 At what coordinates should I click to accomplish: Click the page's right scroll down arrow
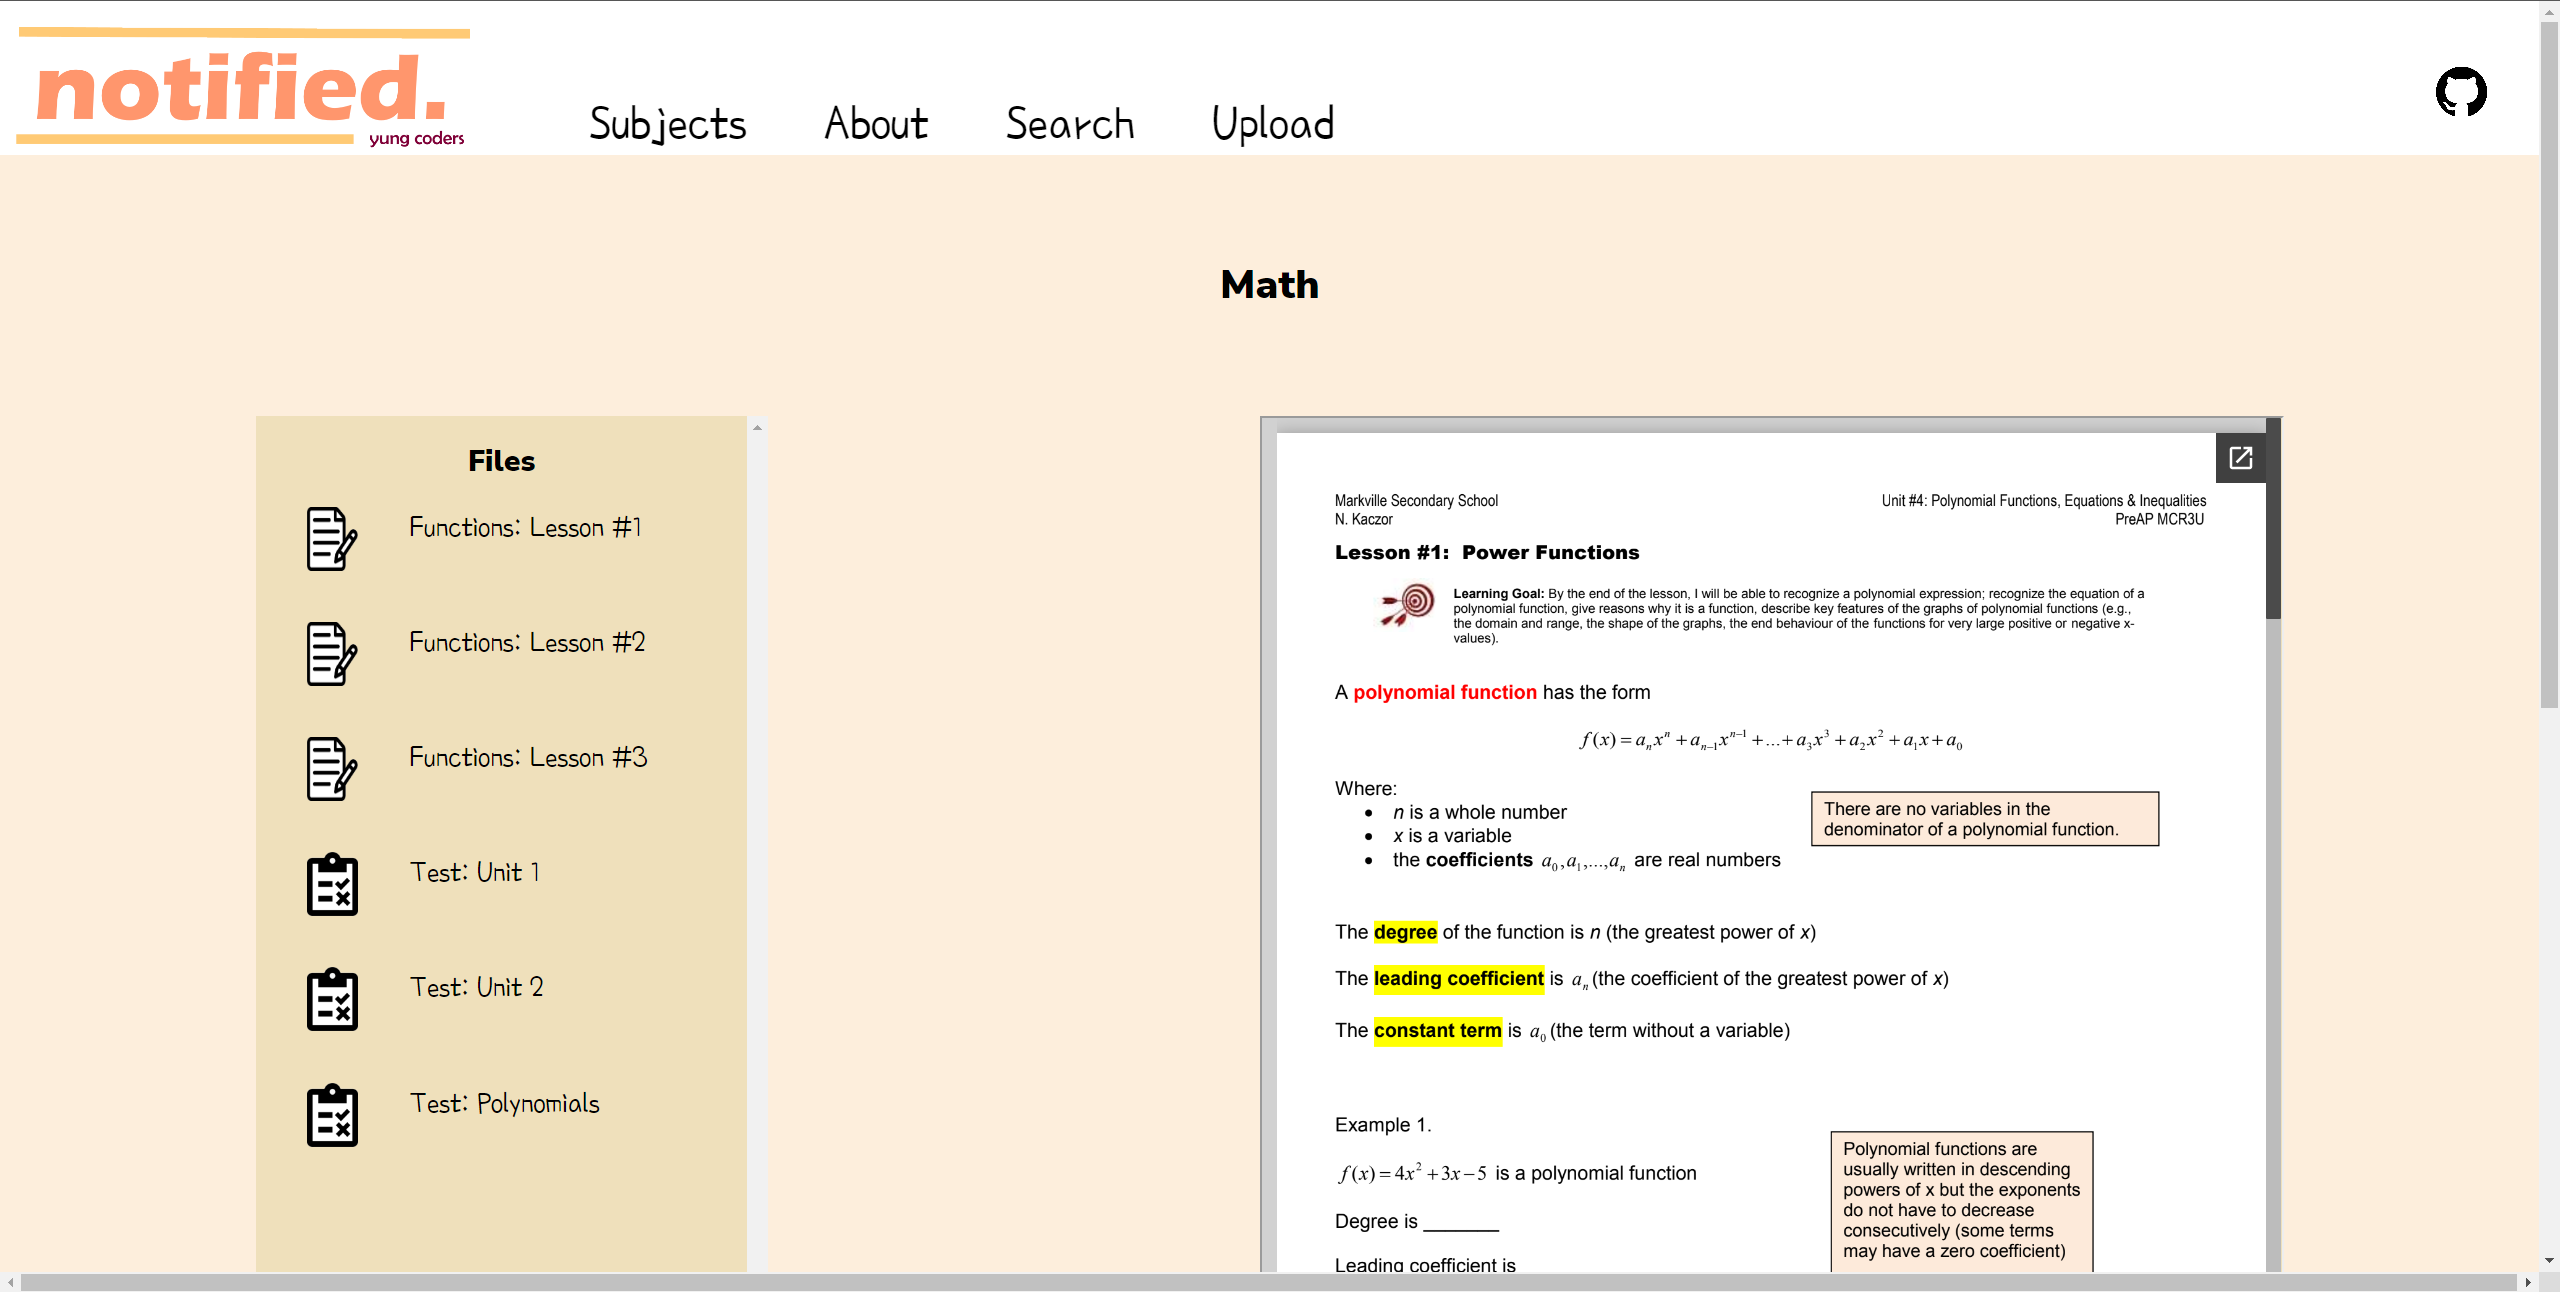tap(2549, 1261)
